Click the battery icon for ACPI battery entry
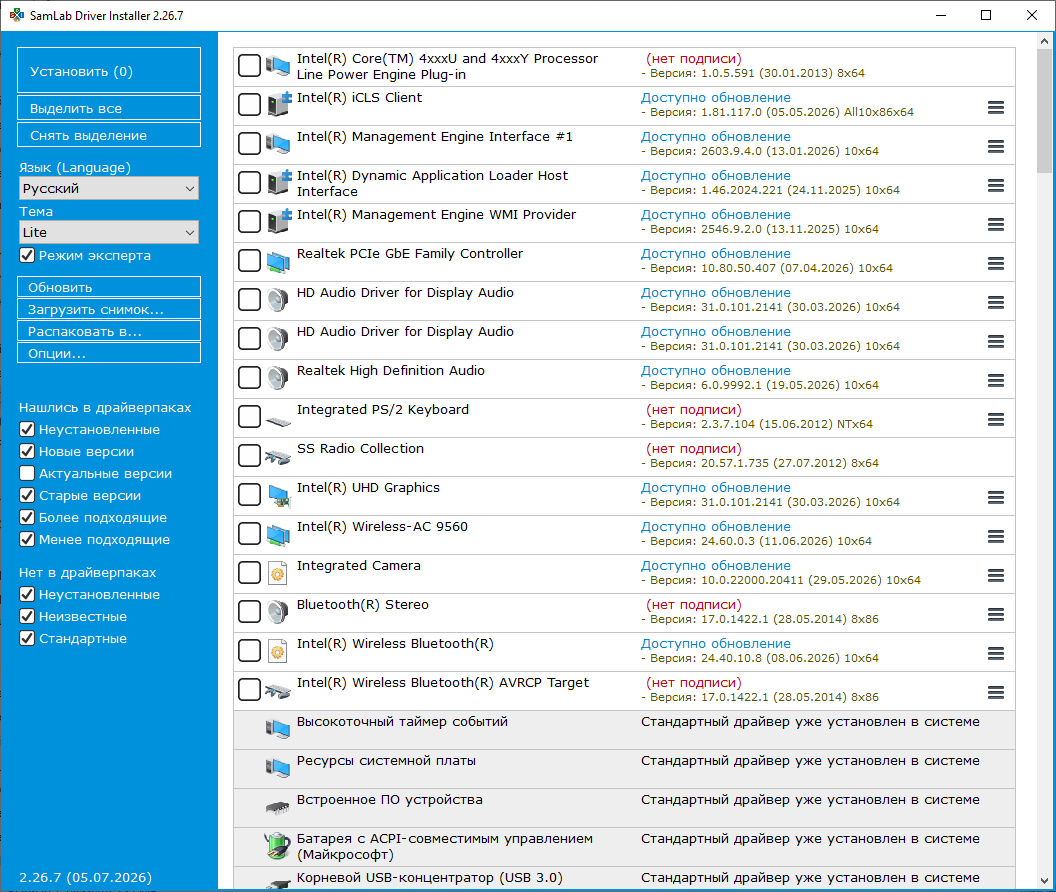The height and width of the screenshot is (892, 1056). [x=277, y=846]
